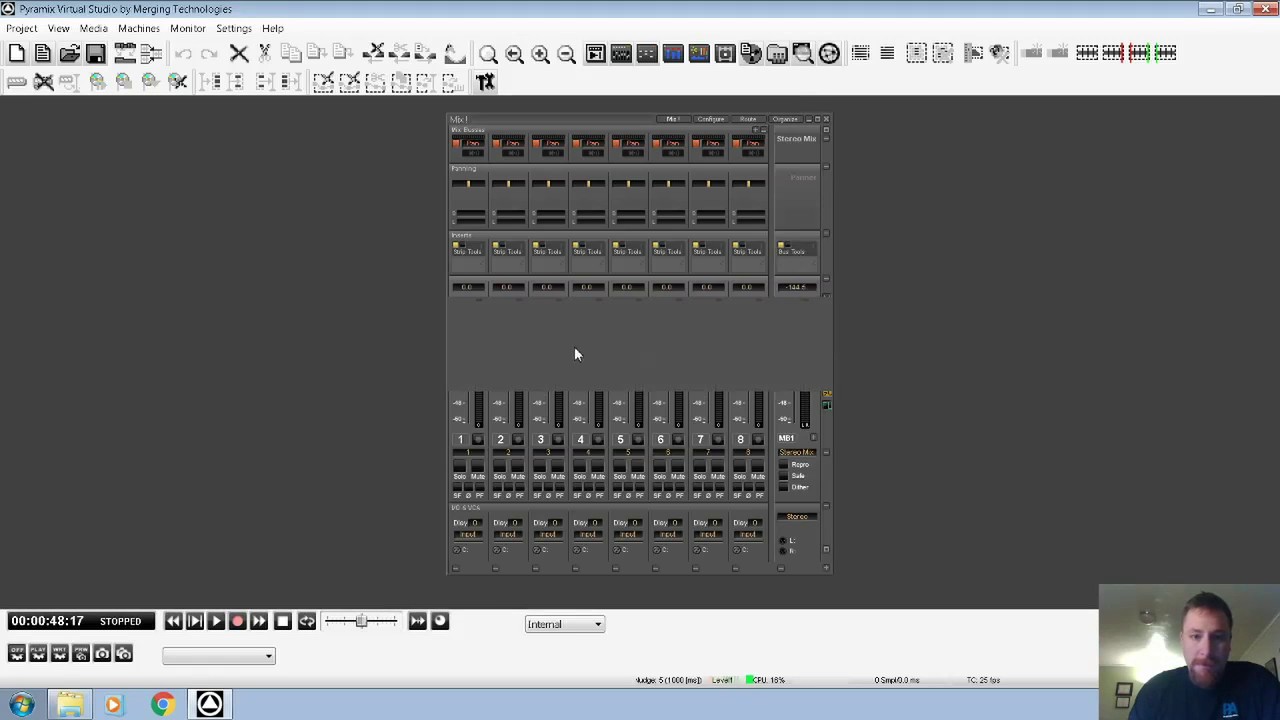This screenshot has height=720, width=1280.
Task: Click Bus Tools insert on Stereo Mix
Action: (797, 249)
